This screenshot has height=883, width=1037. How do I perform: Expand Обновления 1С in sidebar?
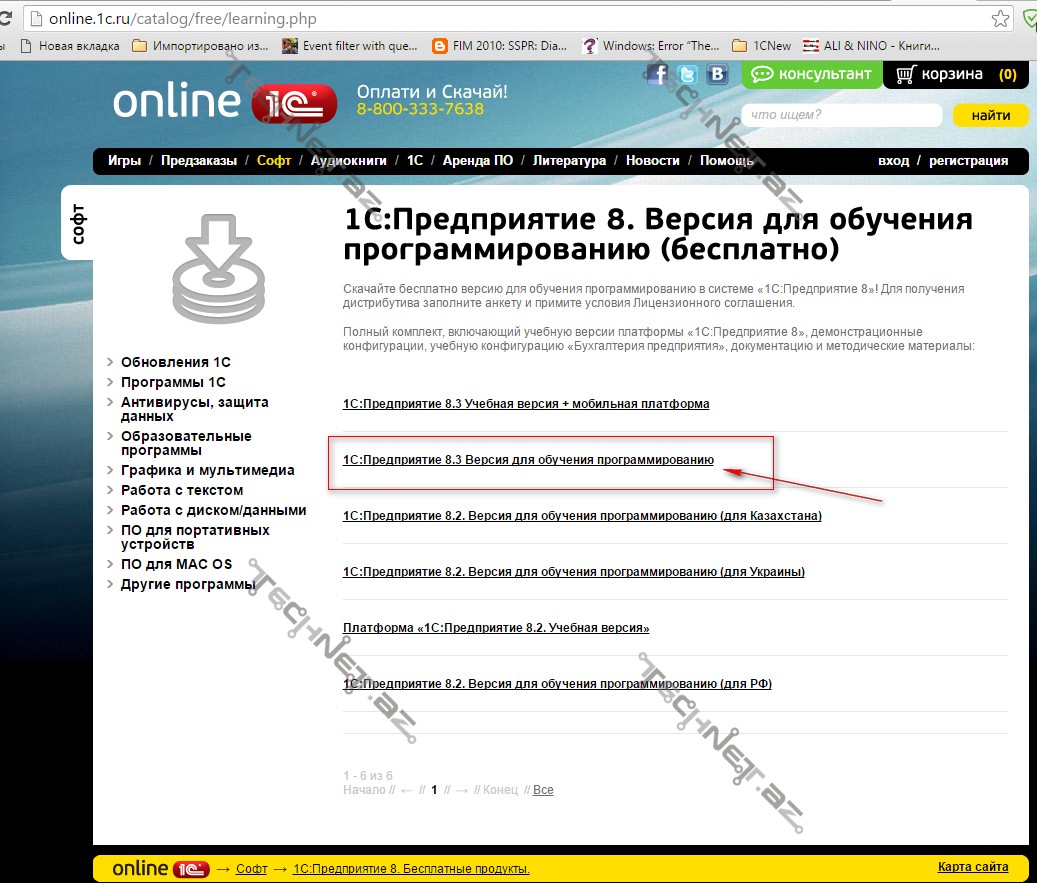pyautogui.click(x=176, y=362)
